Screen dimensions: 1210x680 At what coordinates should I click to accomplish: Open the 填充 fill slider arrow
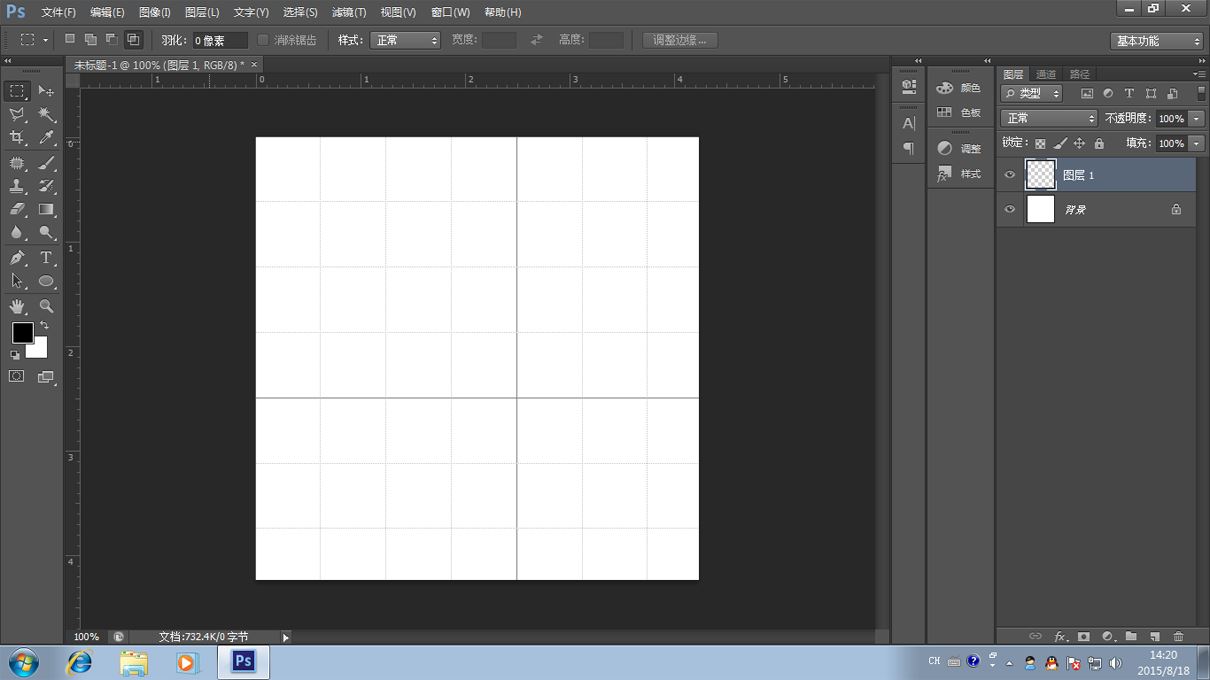pos(1196,143)
